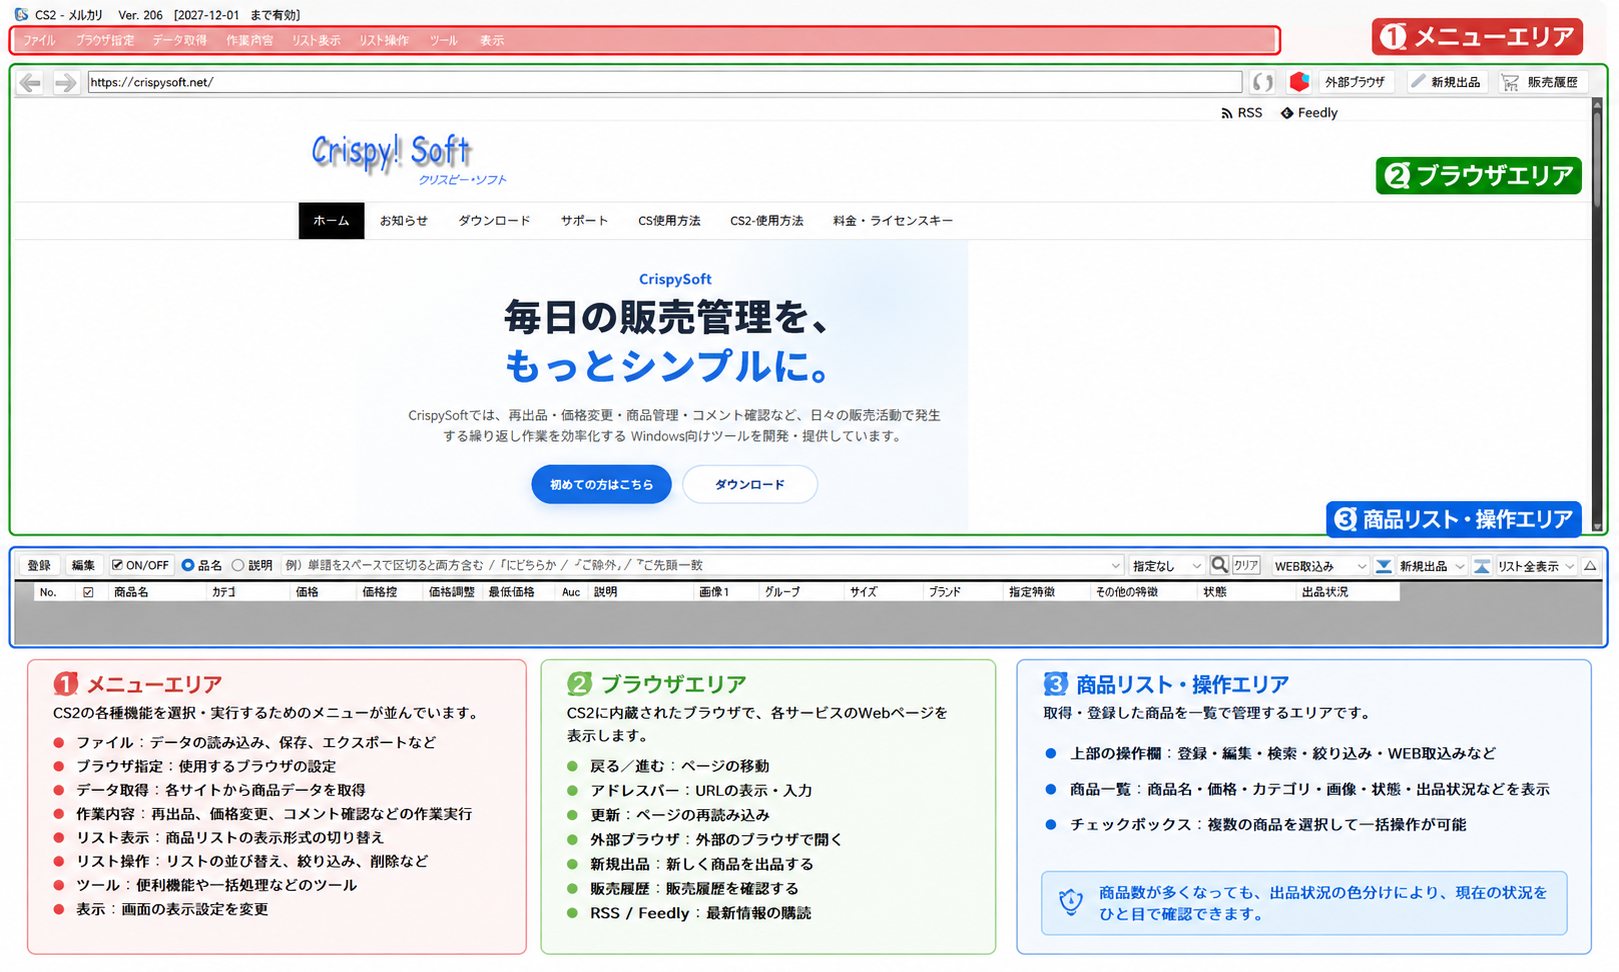Go forward with the browser forward arrow
Image resolution: width=1619 pixels, height=972 pixels.
pyautogui.click(x=65, y=82)
